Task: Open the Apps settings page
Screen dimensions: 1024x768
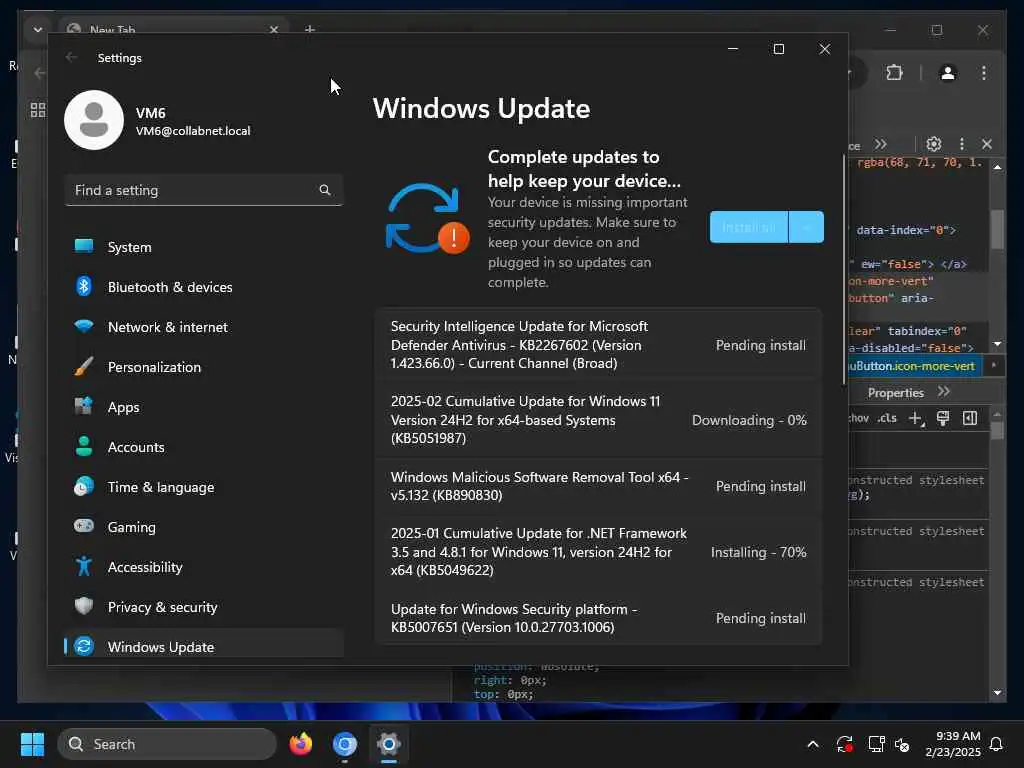Action: (204, 407)
